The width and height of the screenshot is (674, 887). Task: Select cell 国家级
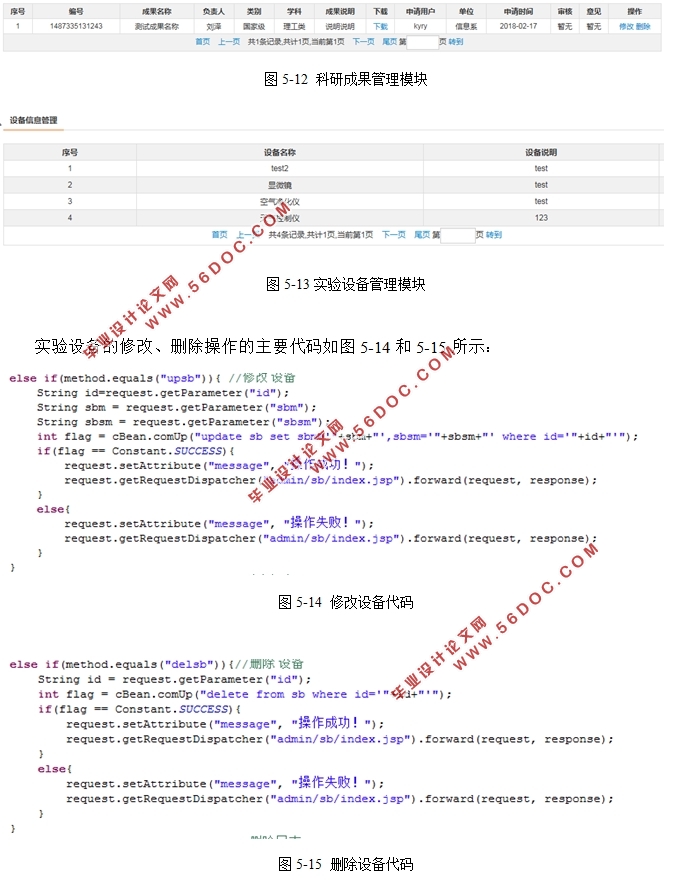[254, 27]
